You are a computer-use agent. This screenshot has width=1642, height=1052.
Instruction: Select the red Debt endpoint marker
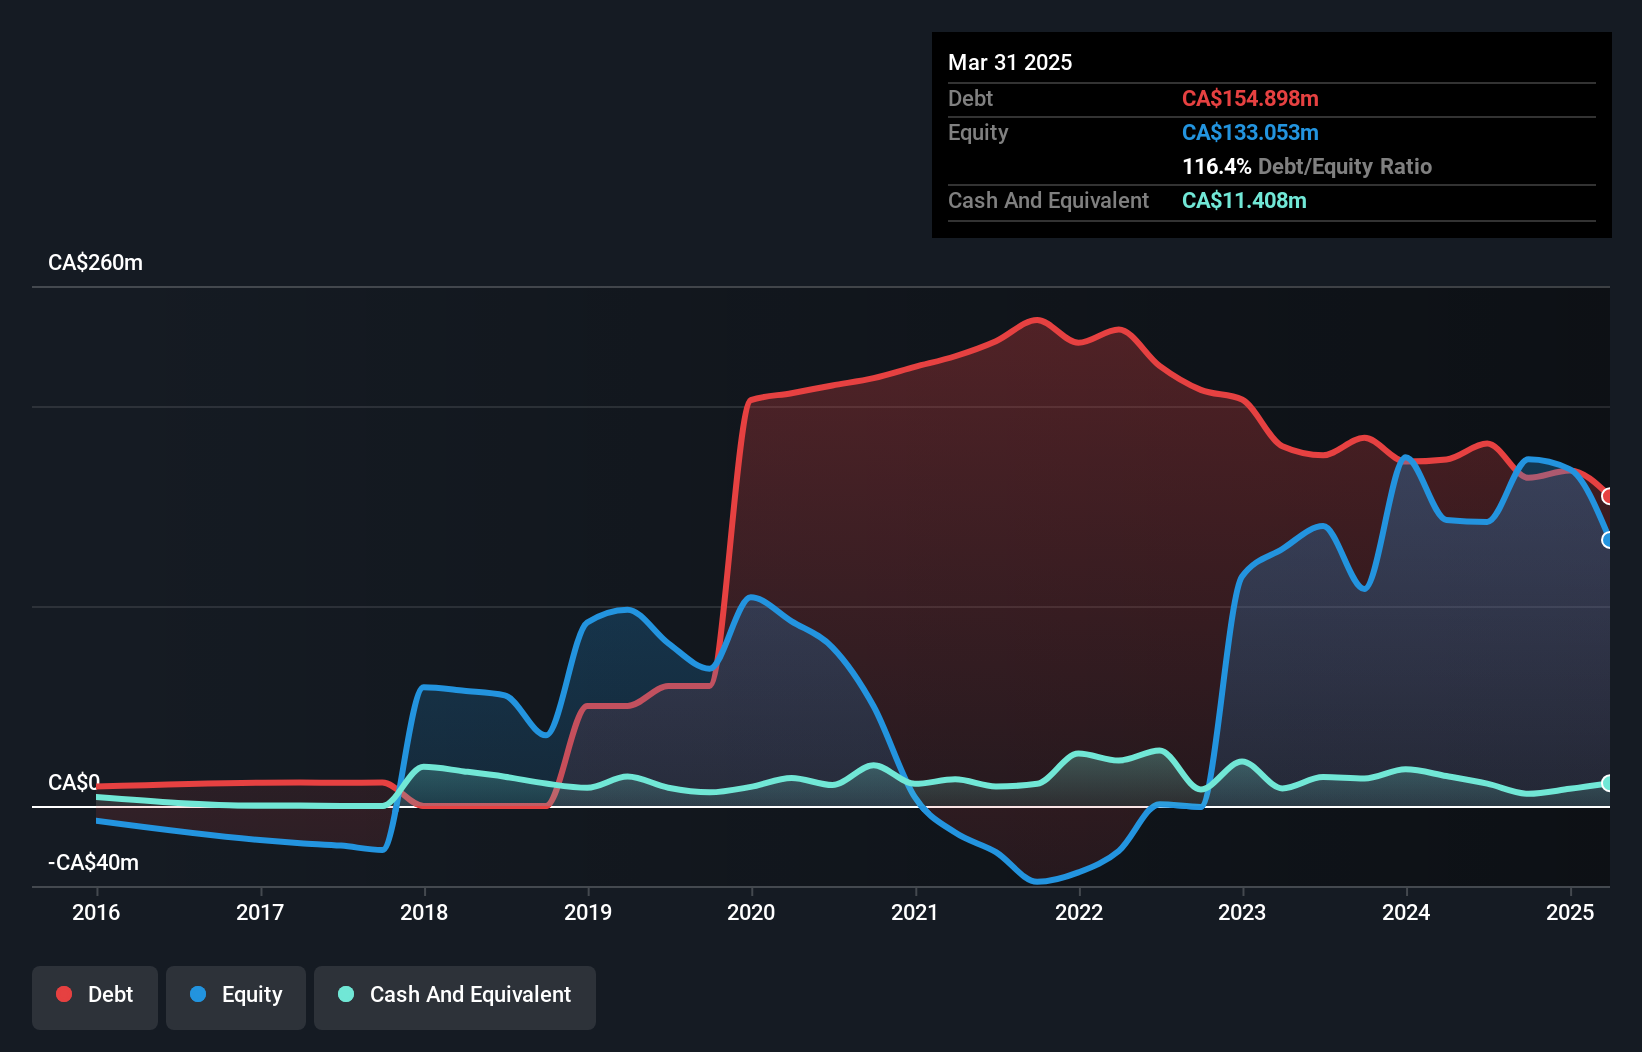click(1608, 496)
